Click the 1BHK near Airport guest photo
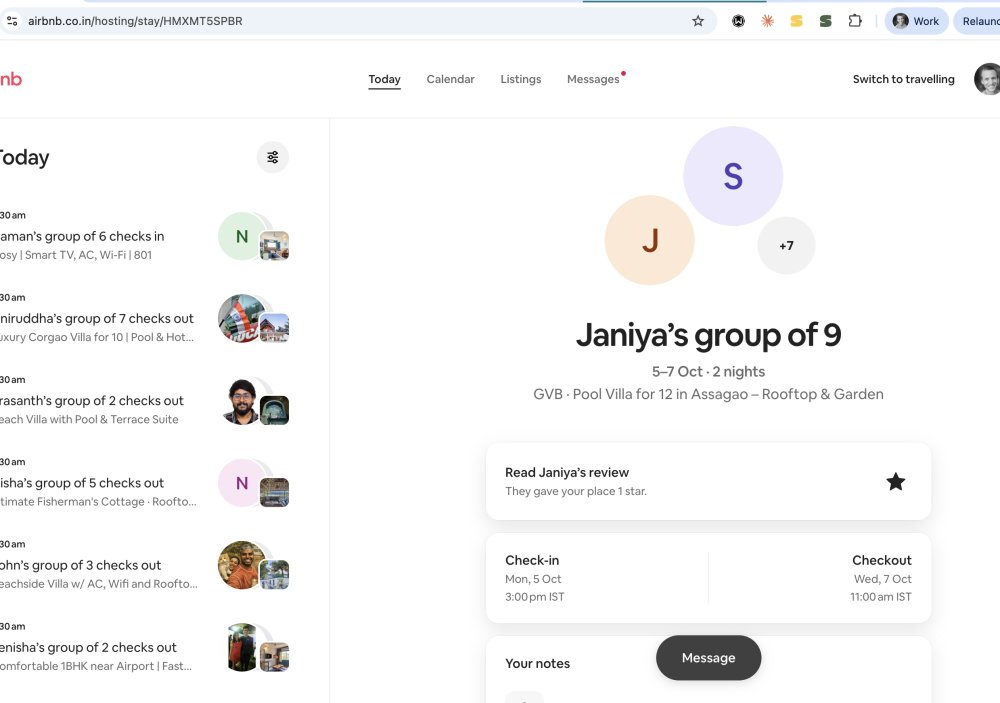1000x703 pixels. click(x=242, y=648)
